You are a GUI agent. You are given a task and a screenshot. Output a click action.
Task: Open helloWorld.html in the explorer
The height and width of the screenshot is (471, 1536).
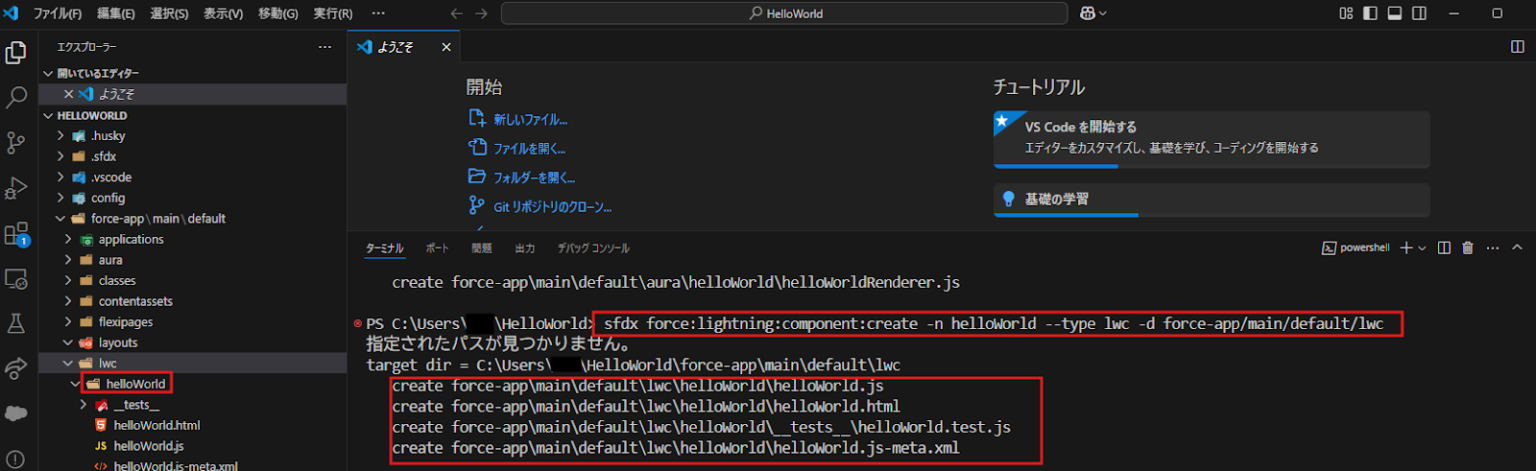(x=157, y=425)
